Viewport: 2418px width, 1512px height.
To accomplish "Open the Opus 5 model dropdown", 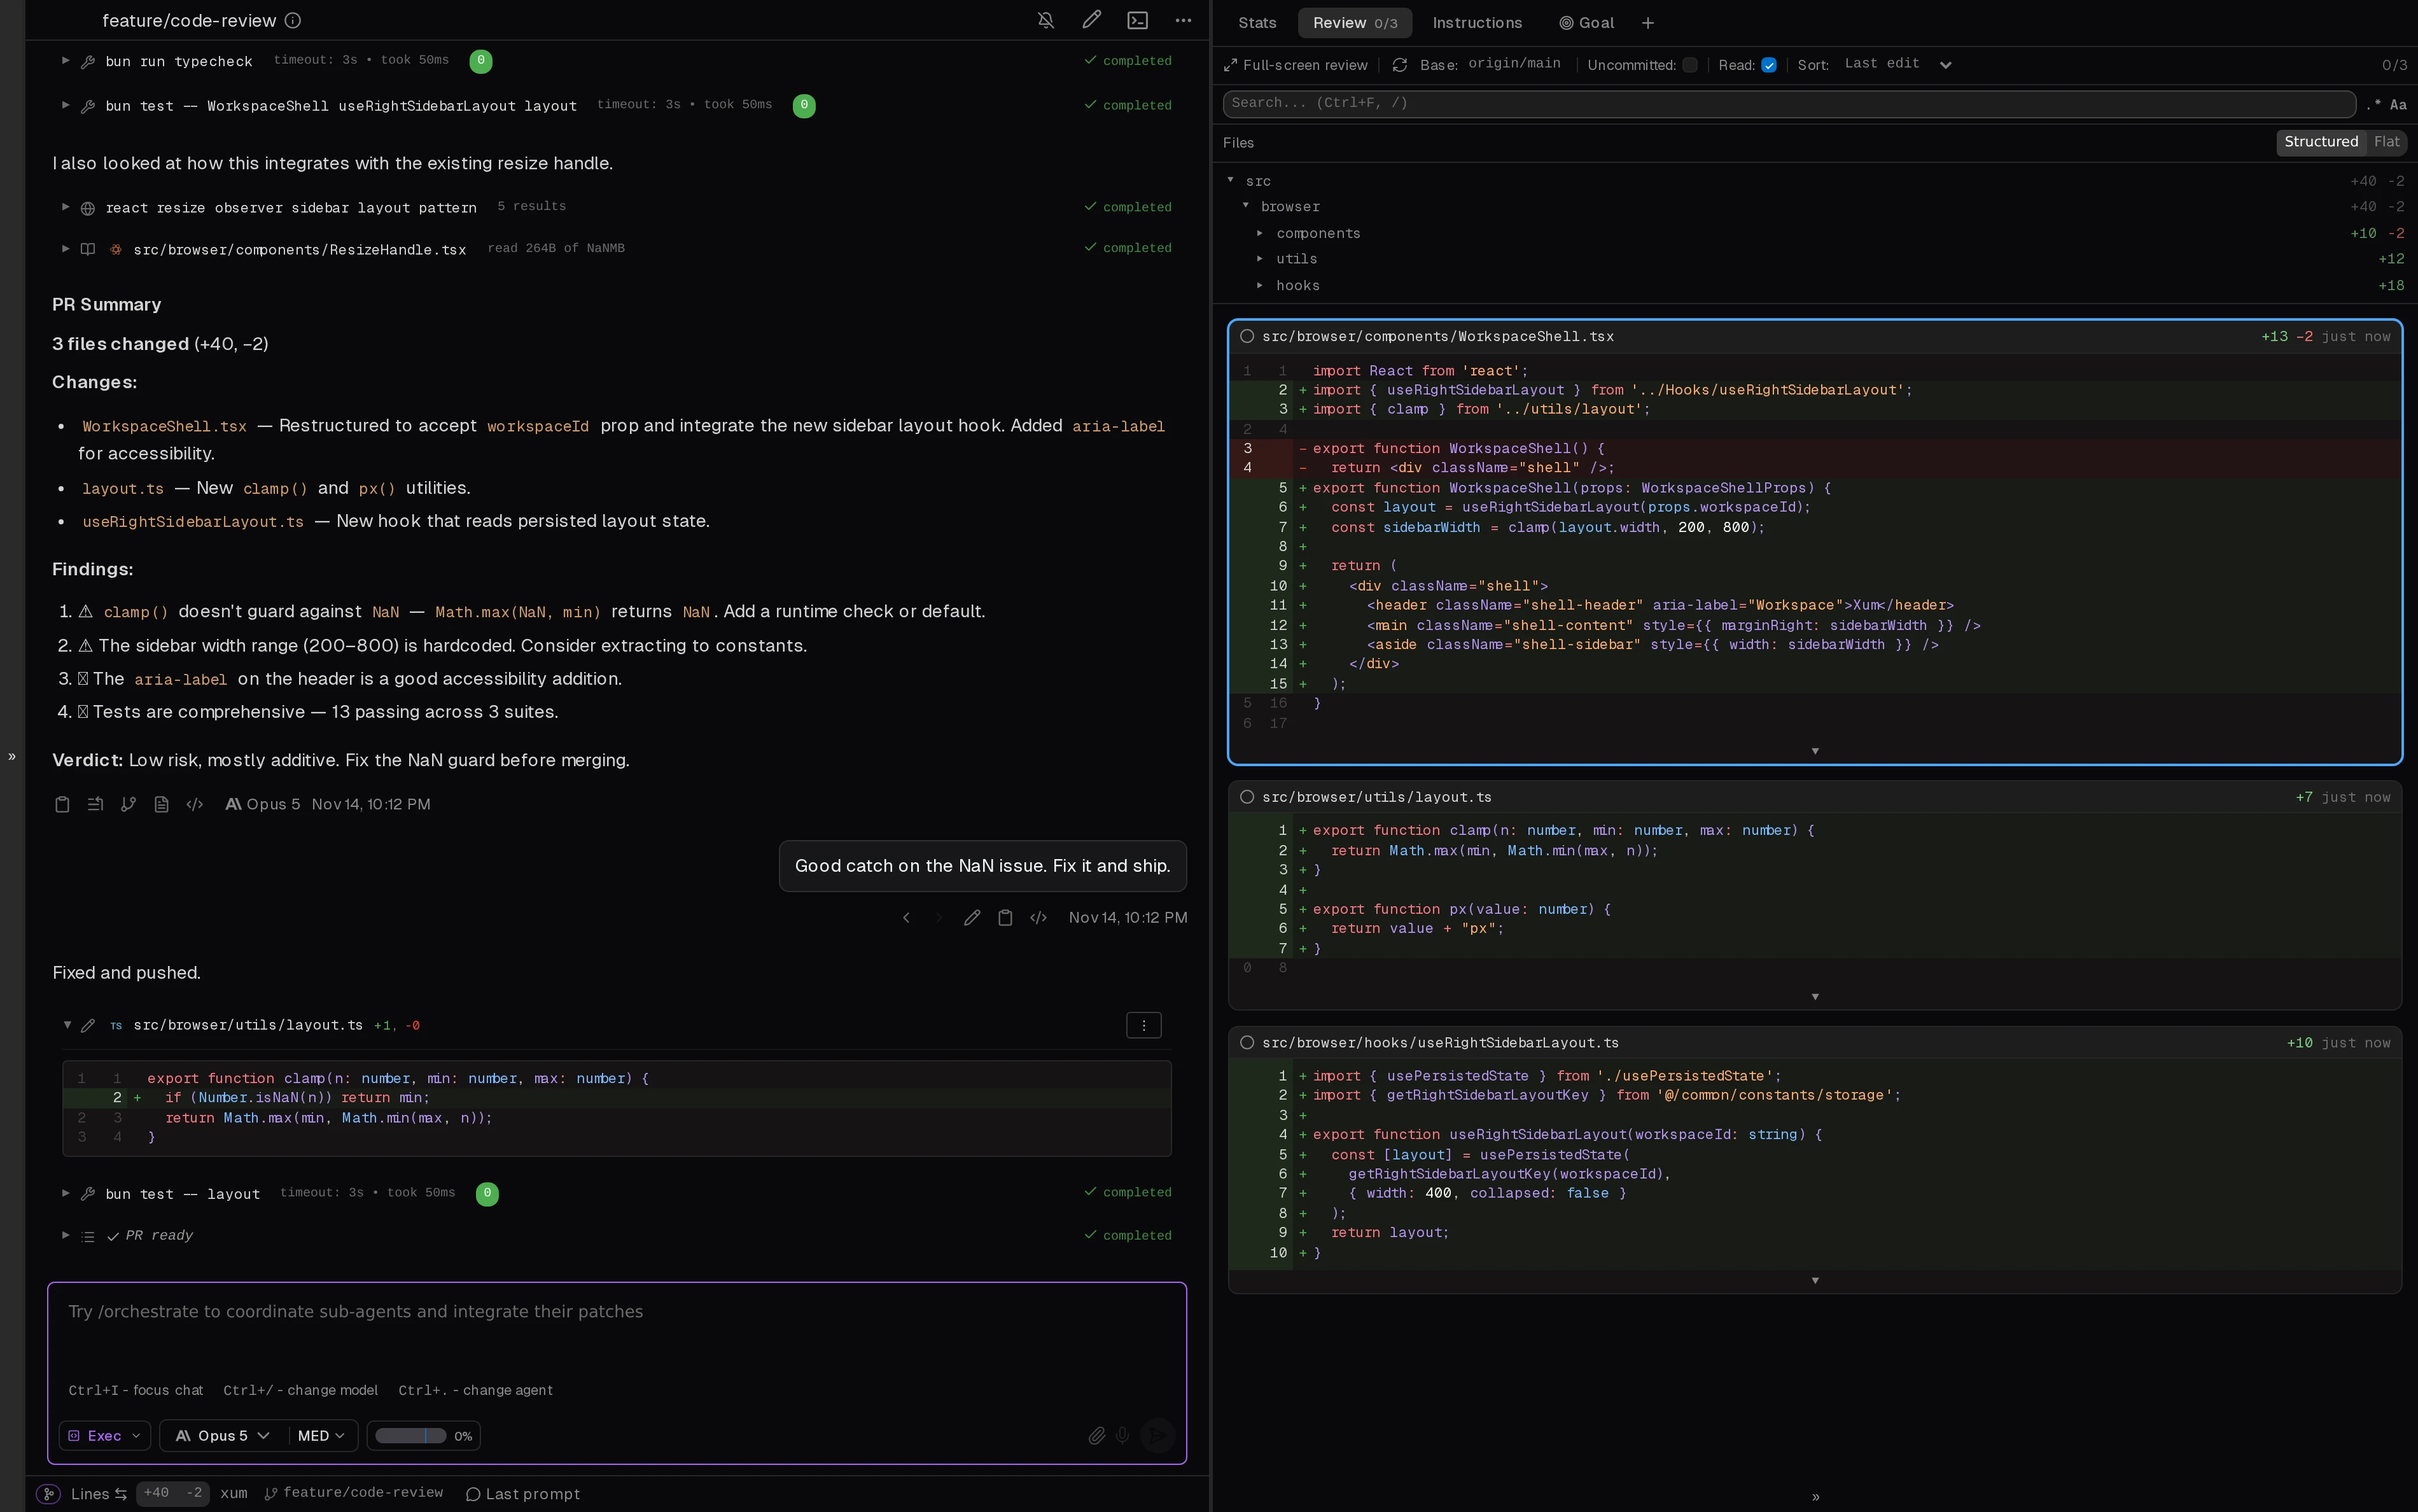I will point(222,1436).
